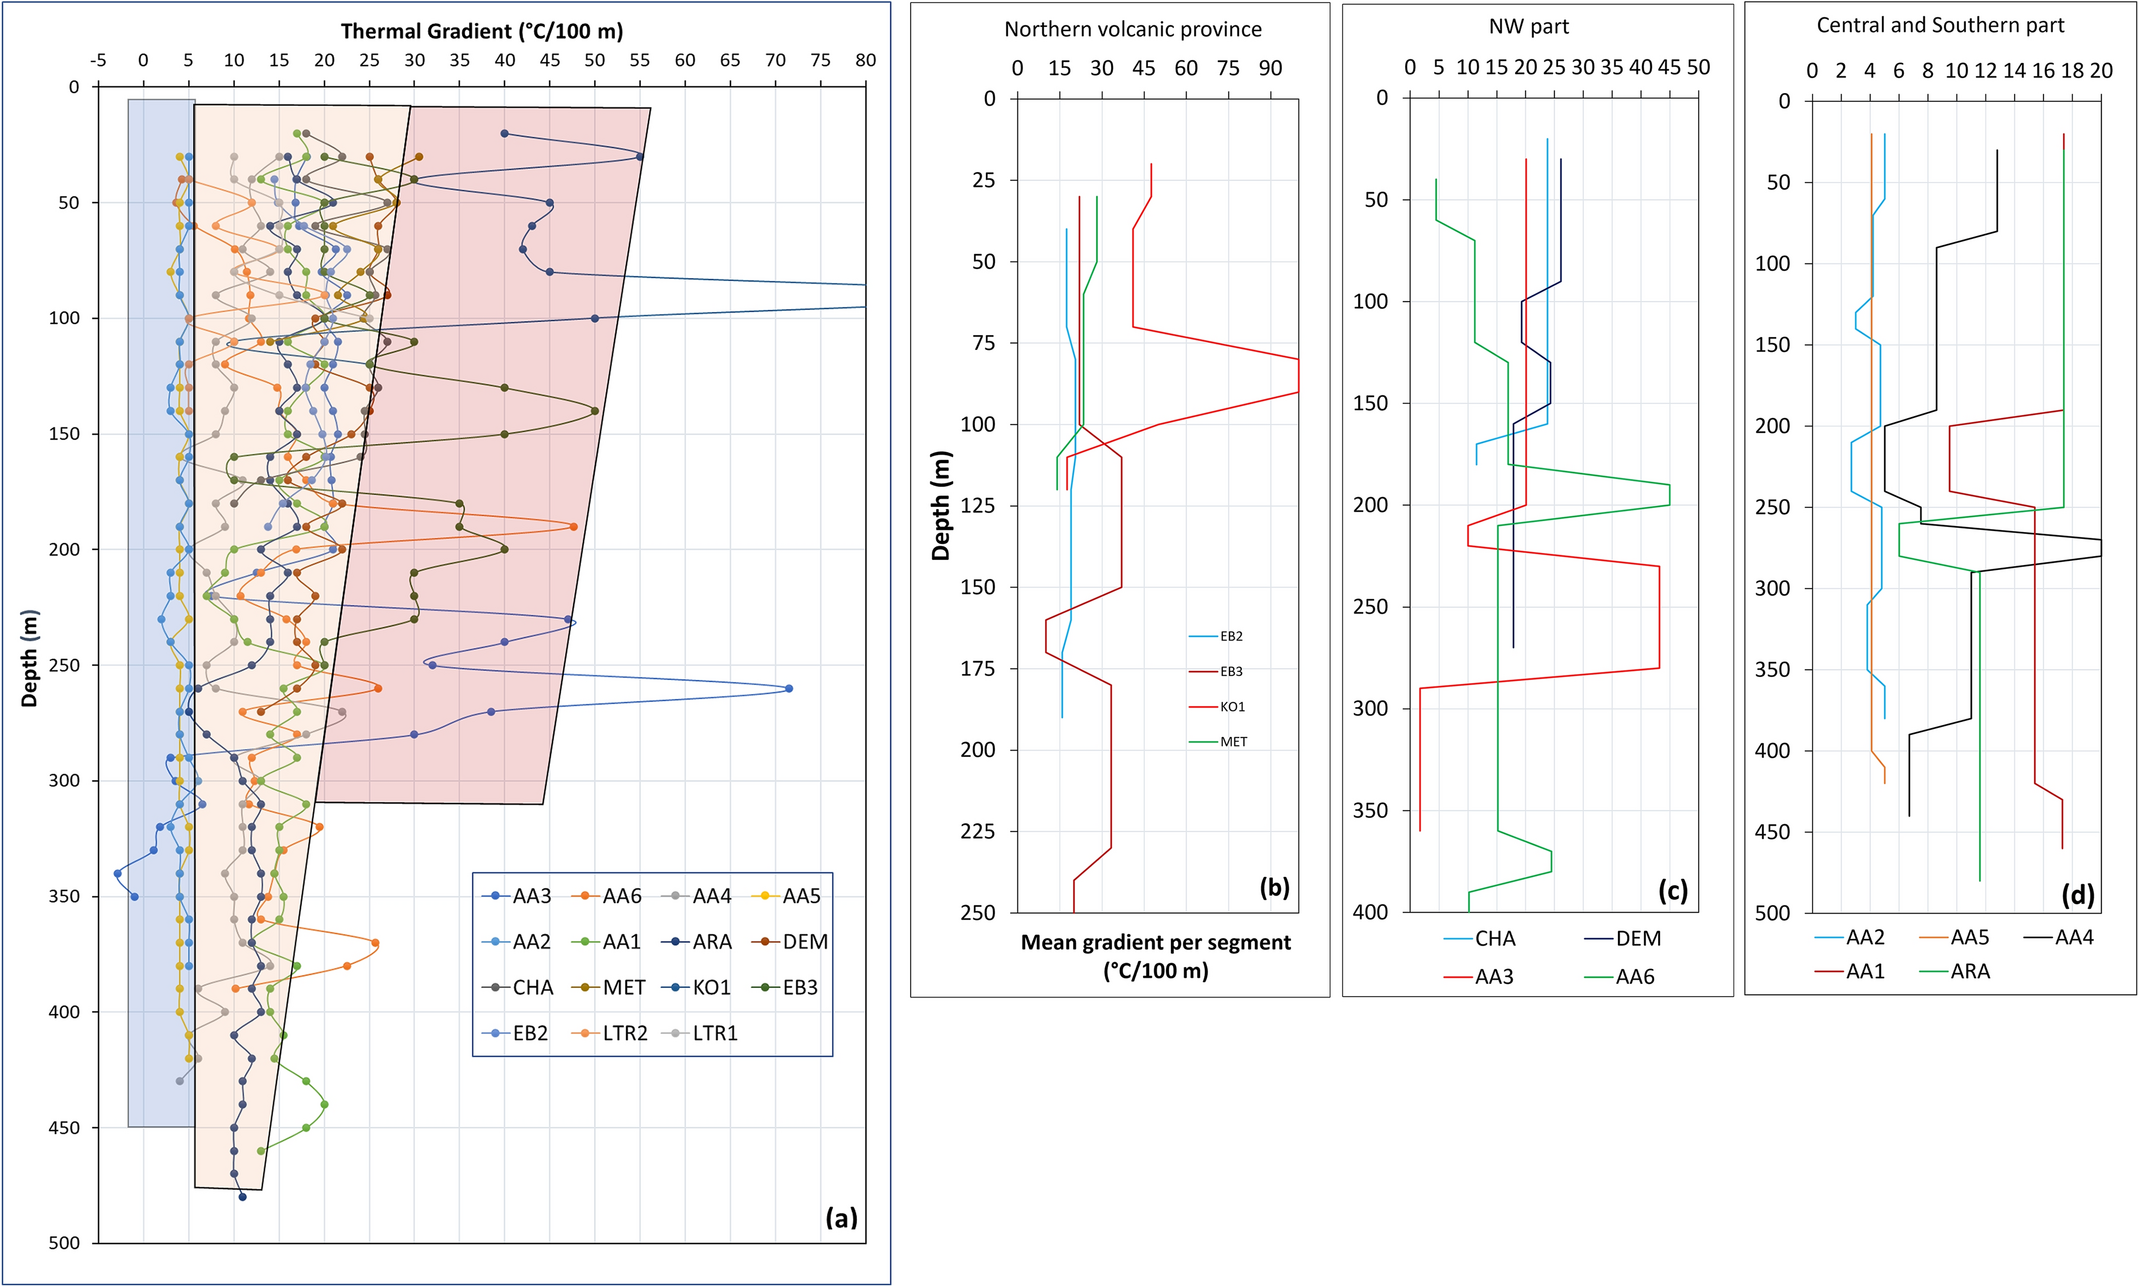Screen dimensions: 2138x1287
Task: Click the ARA legend entry in panel (d)
Action: pos(1956,971)
